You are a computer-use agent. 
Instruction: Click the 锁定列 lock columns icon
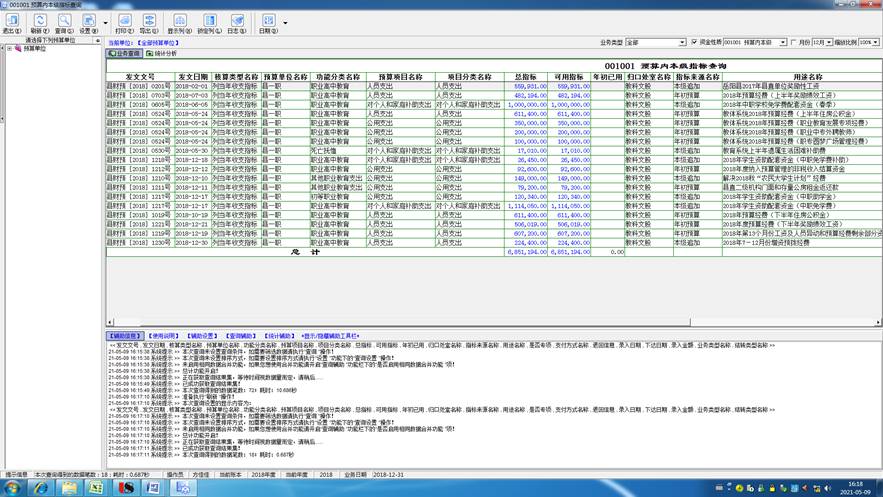[x=209, y=24]
